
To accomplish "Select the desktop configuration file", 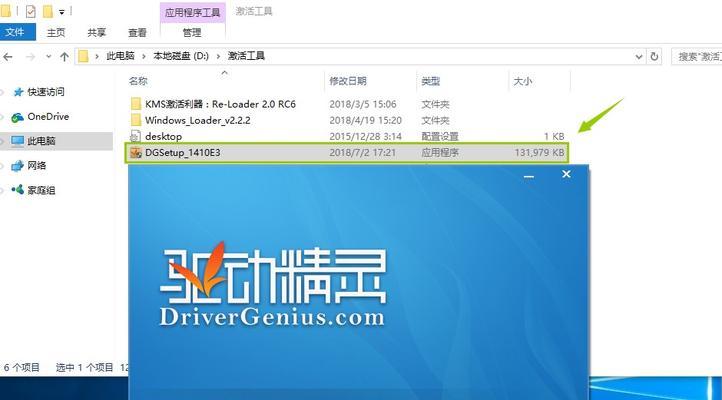I will [163, 136].
